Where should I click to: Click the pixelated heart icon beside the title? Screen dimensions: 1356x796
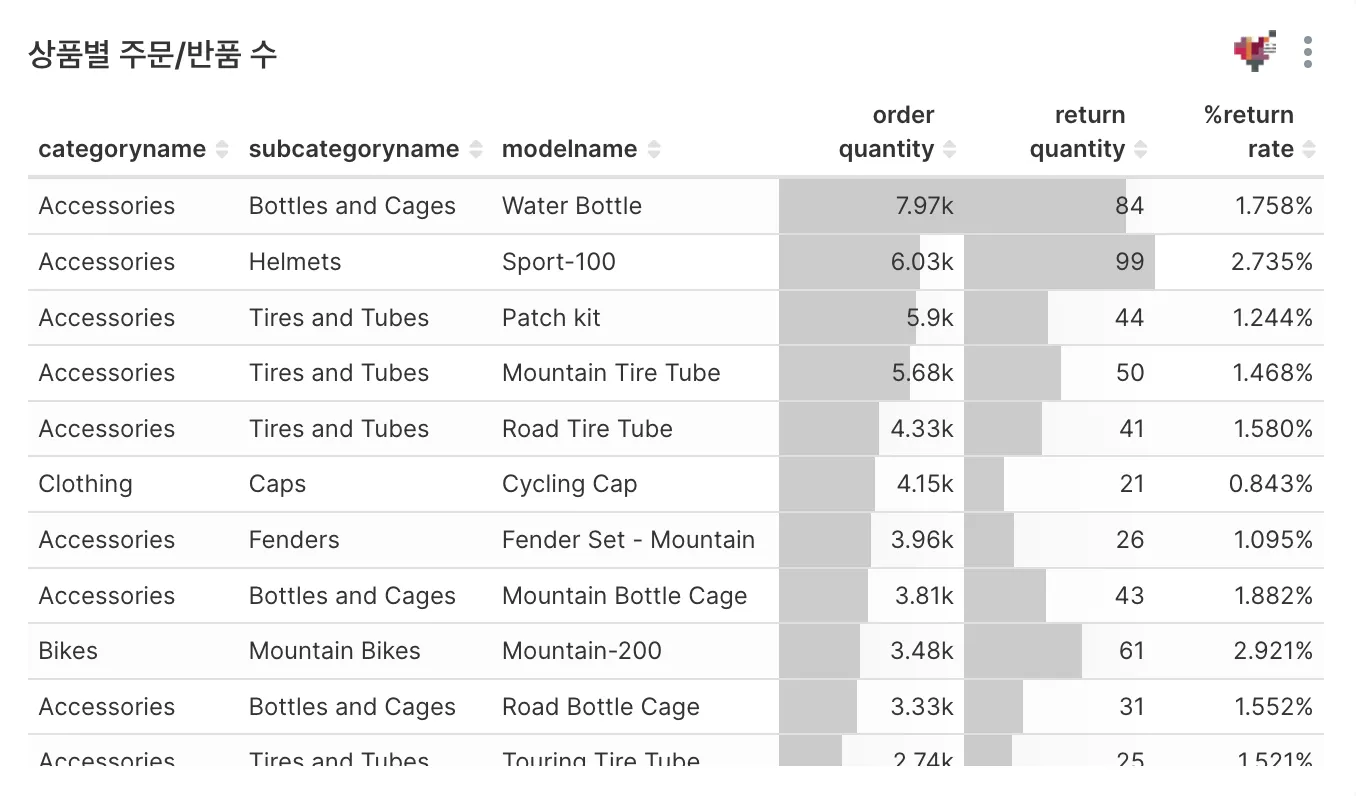click(x=1255, y=51)
